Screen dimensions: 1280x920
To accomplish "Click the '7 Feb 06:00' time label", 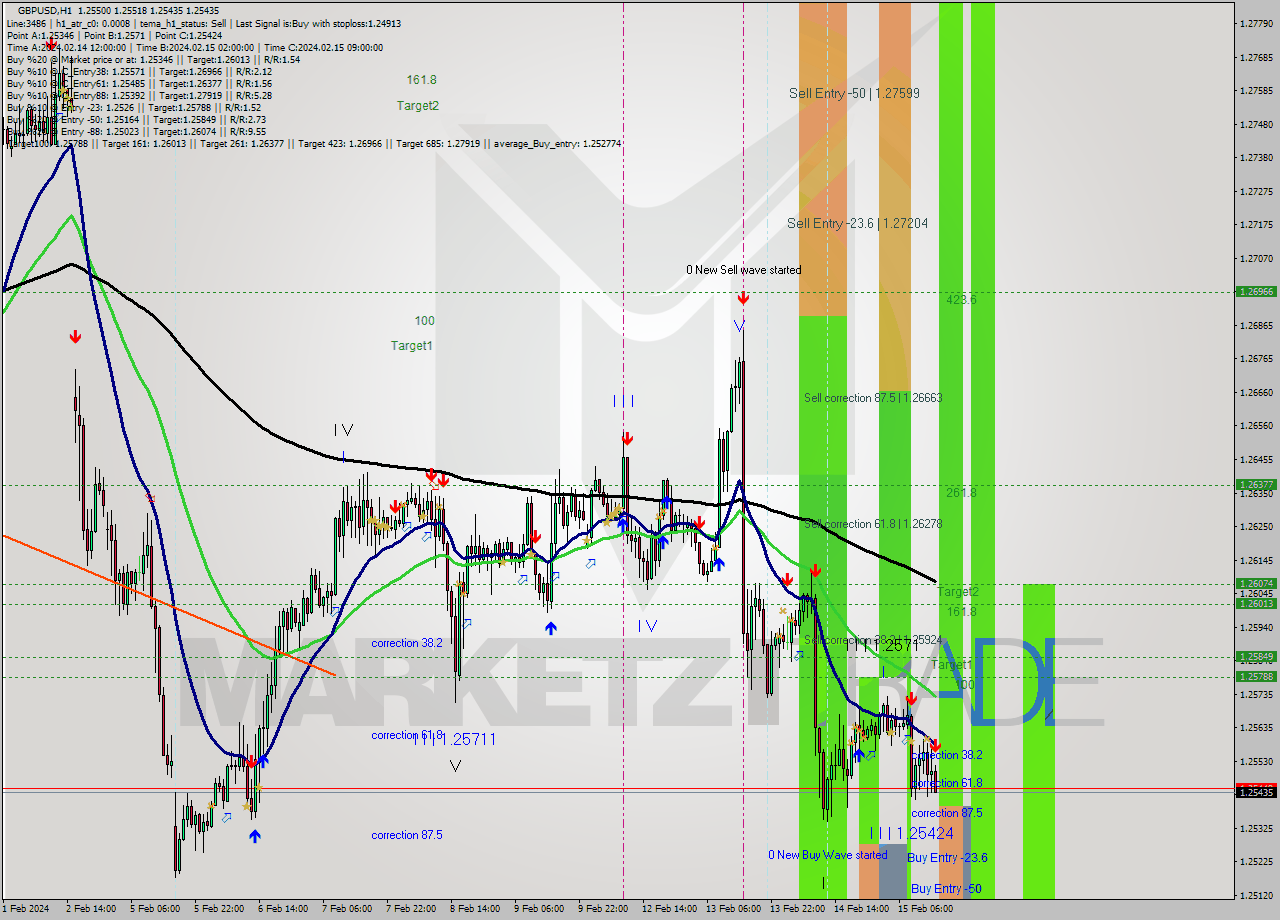I will coord(347,909).
